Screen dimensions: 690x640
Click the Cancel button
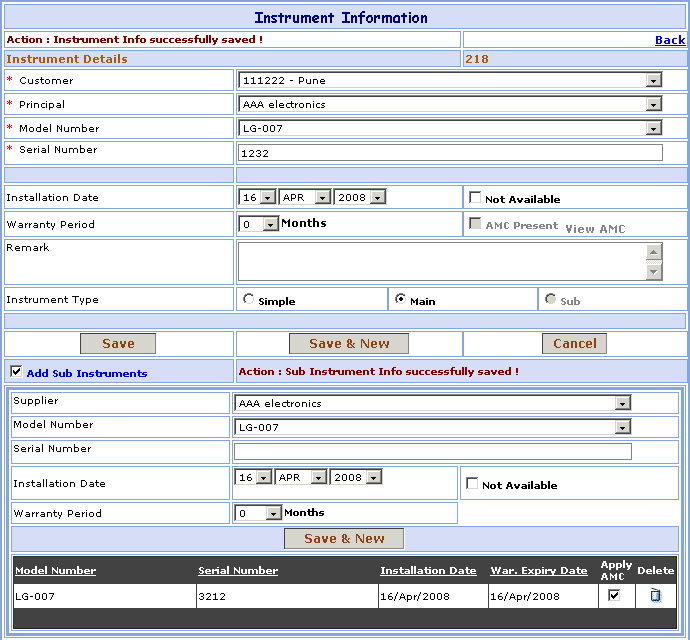[x=574, y=343]
